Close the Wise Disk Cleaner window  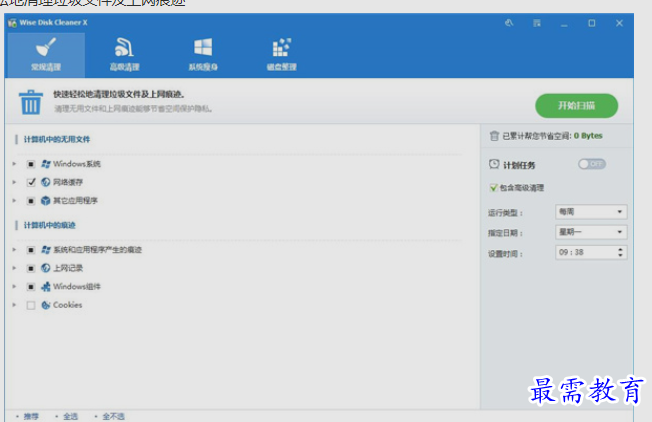pos(619,23)
